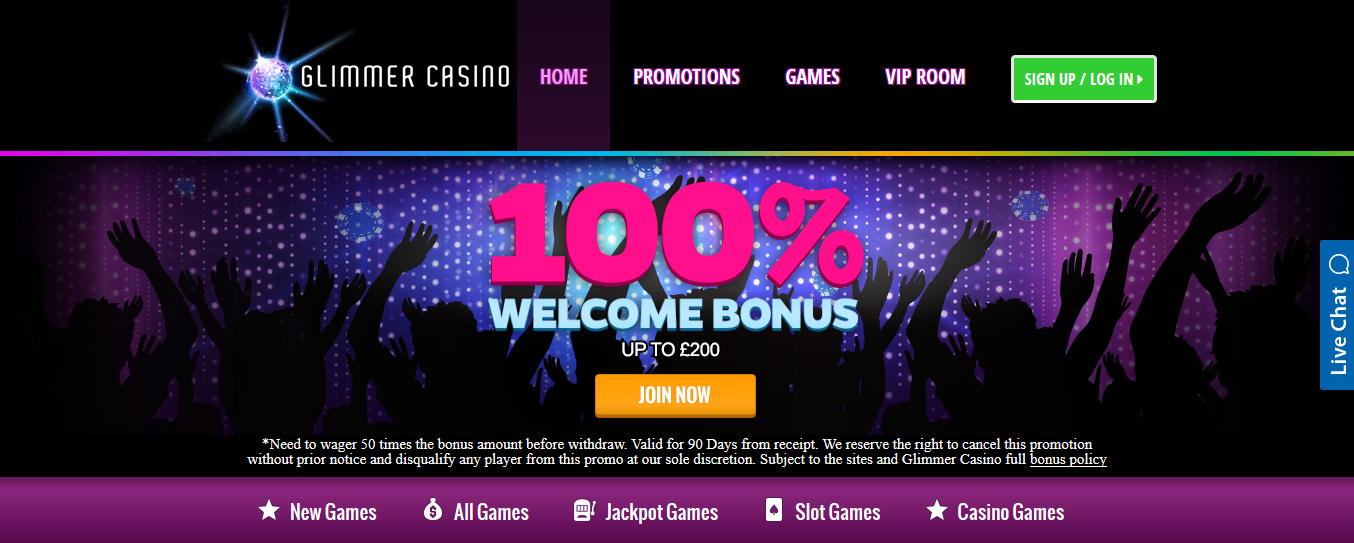Click the Sign Up / Log In button
Viewport: 1354px width, 543px height.
(1084, 79)
